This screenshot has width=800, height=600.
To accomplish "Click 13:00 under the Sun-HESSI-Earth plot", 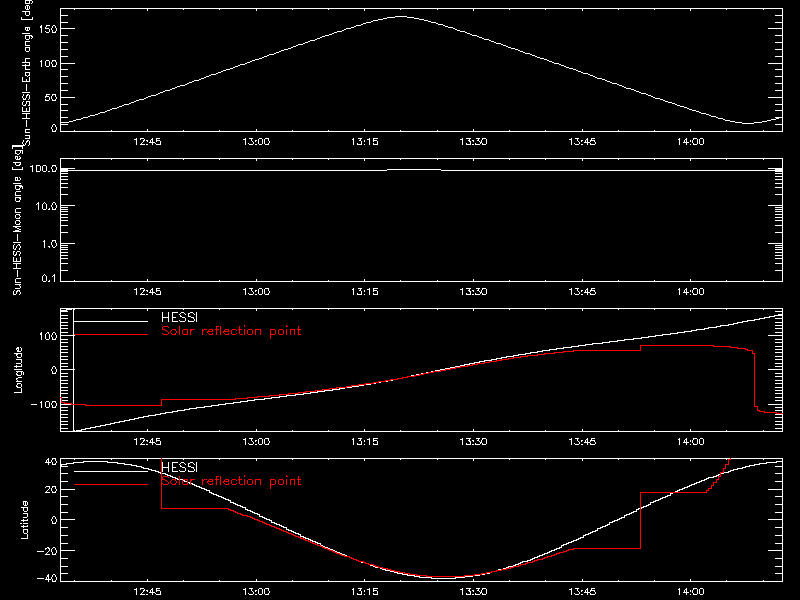I will point(256,141).
